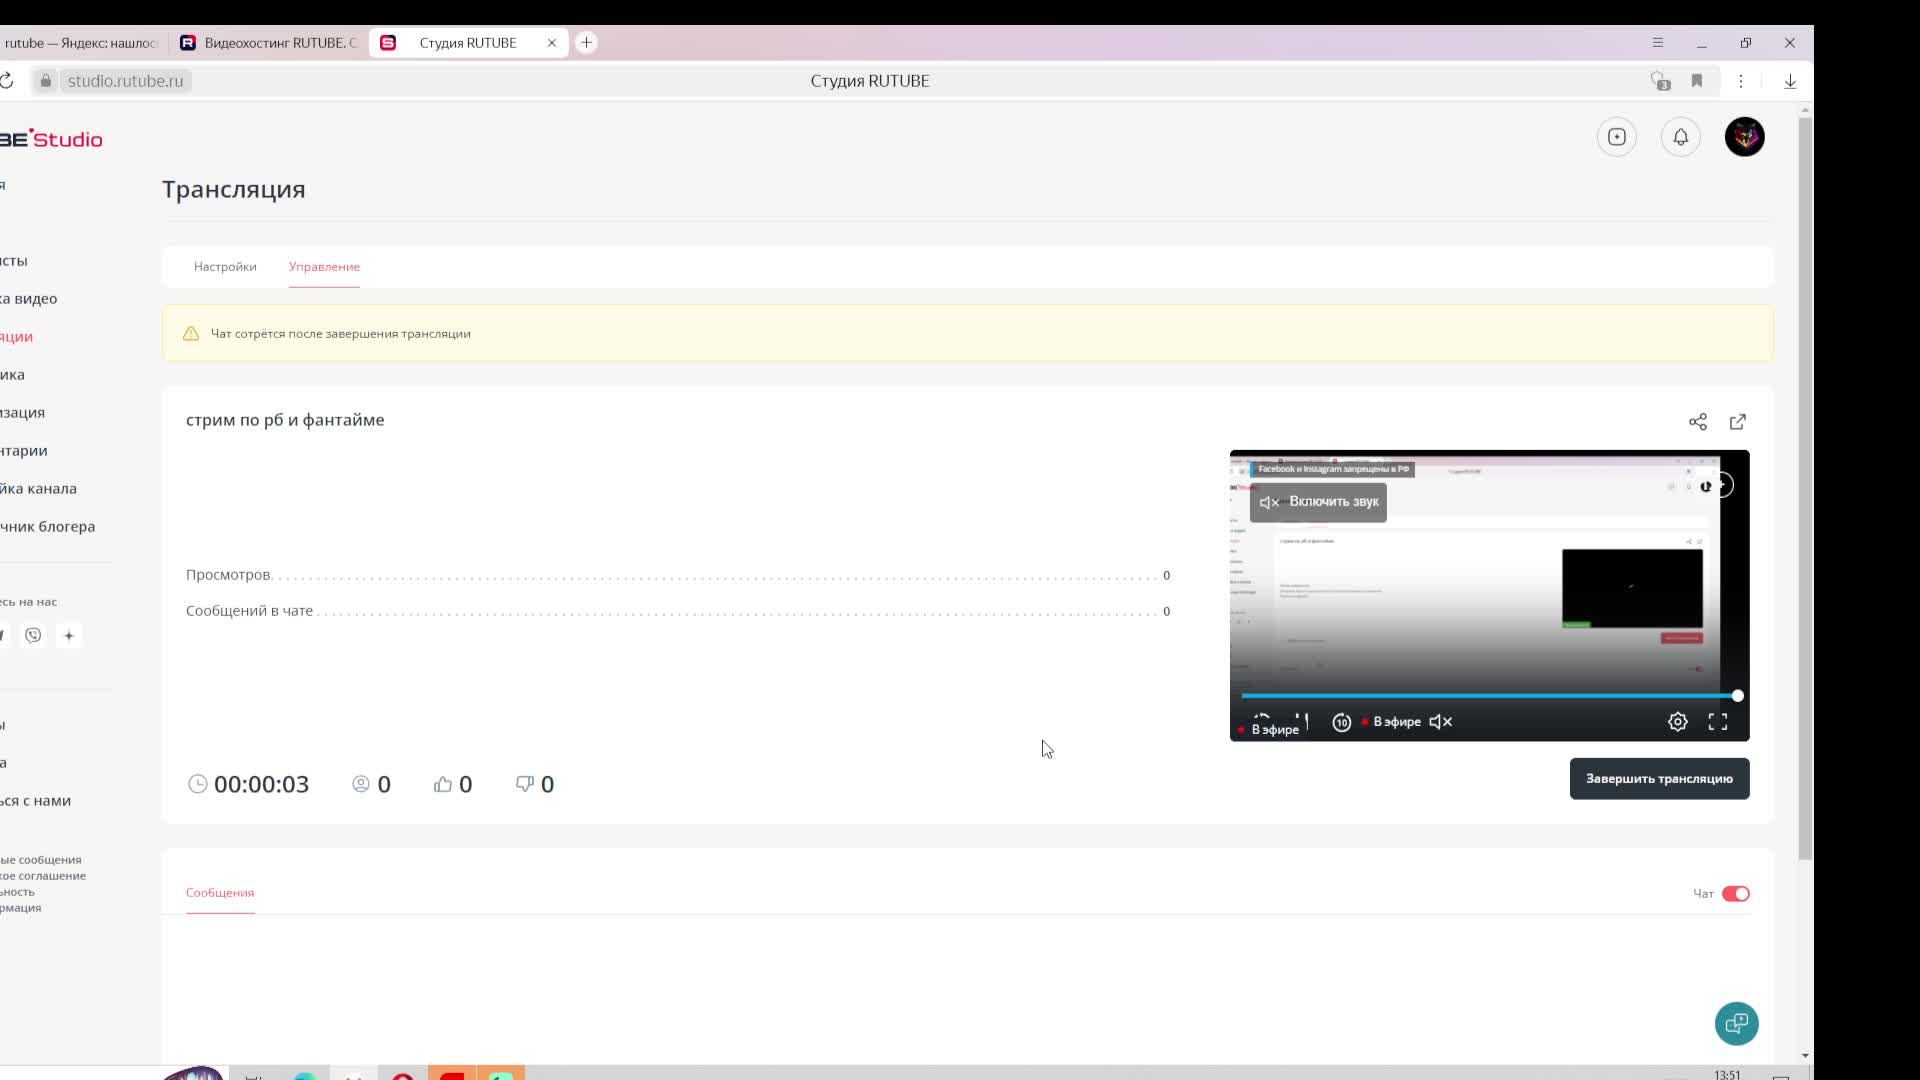Select the Сообщения tab
Screen dimensions: 1920x1080
point(220,893)
